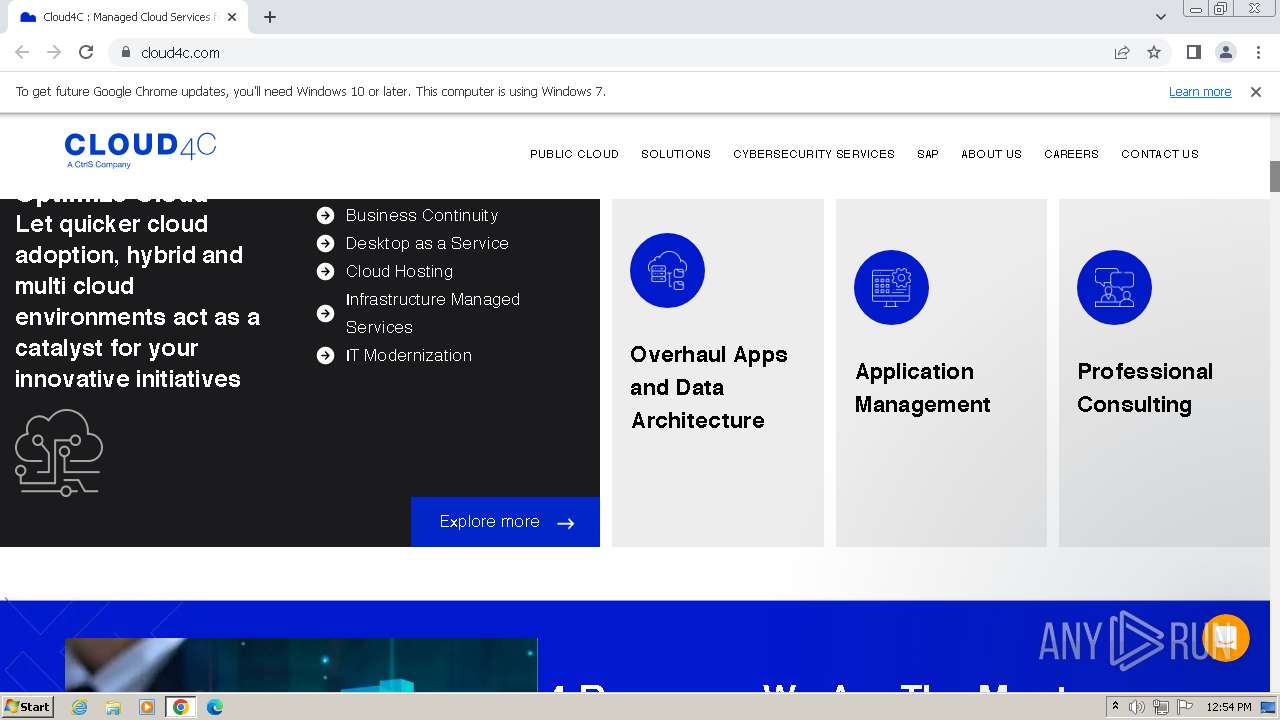This screenshot has width=1280, height=720.
Task: Click the taskbar clock showing 12:54 PM
Action: point(1229,707)
